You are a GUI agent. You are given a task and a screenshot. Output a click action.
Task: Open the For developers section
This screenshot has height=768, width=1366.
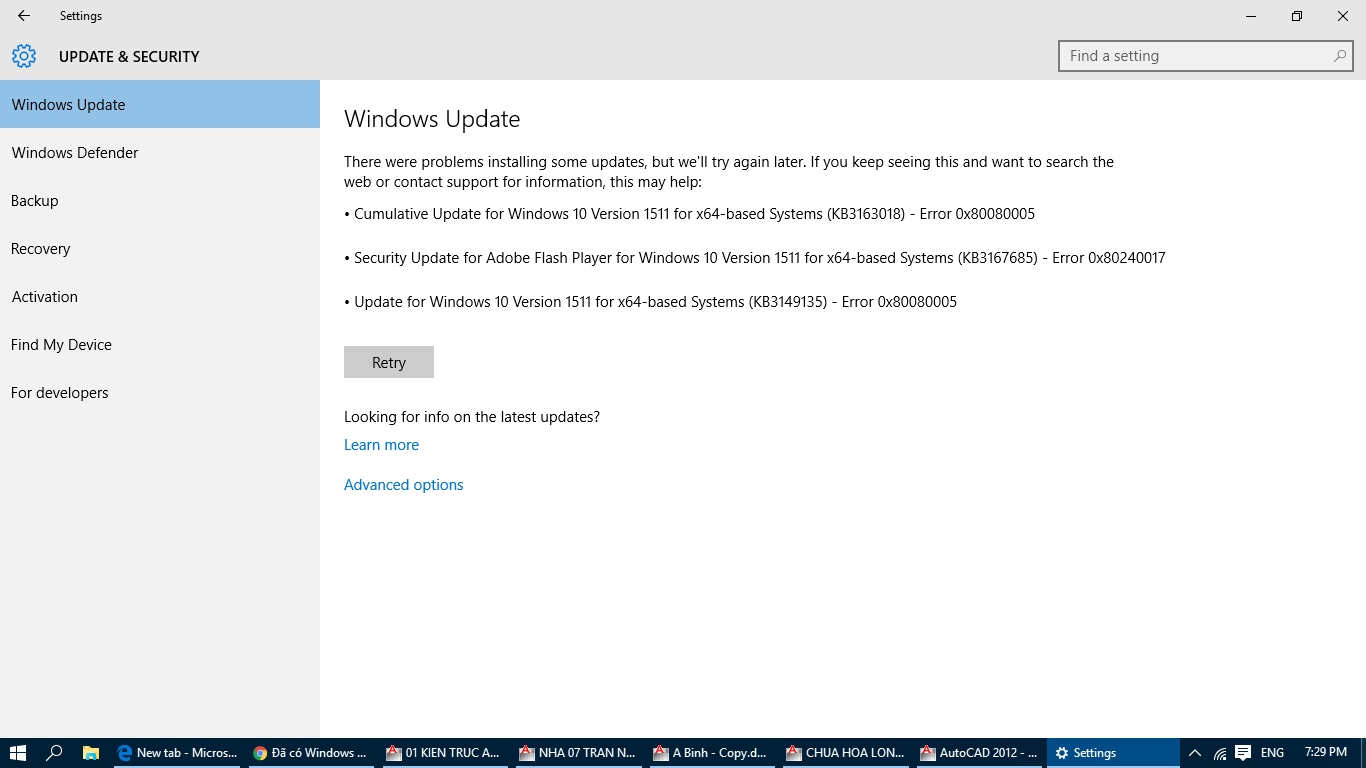(160, 392)
